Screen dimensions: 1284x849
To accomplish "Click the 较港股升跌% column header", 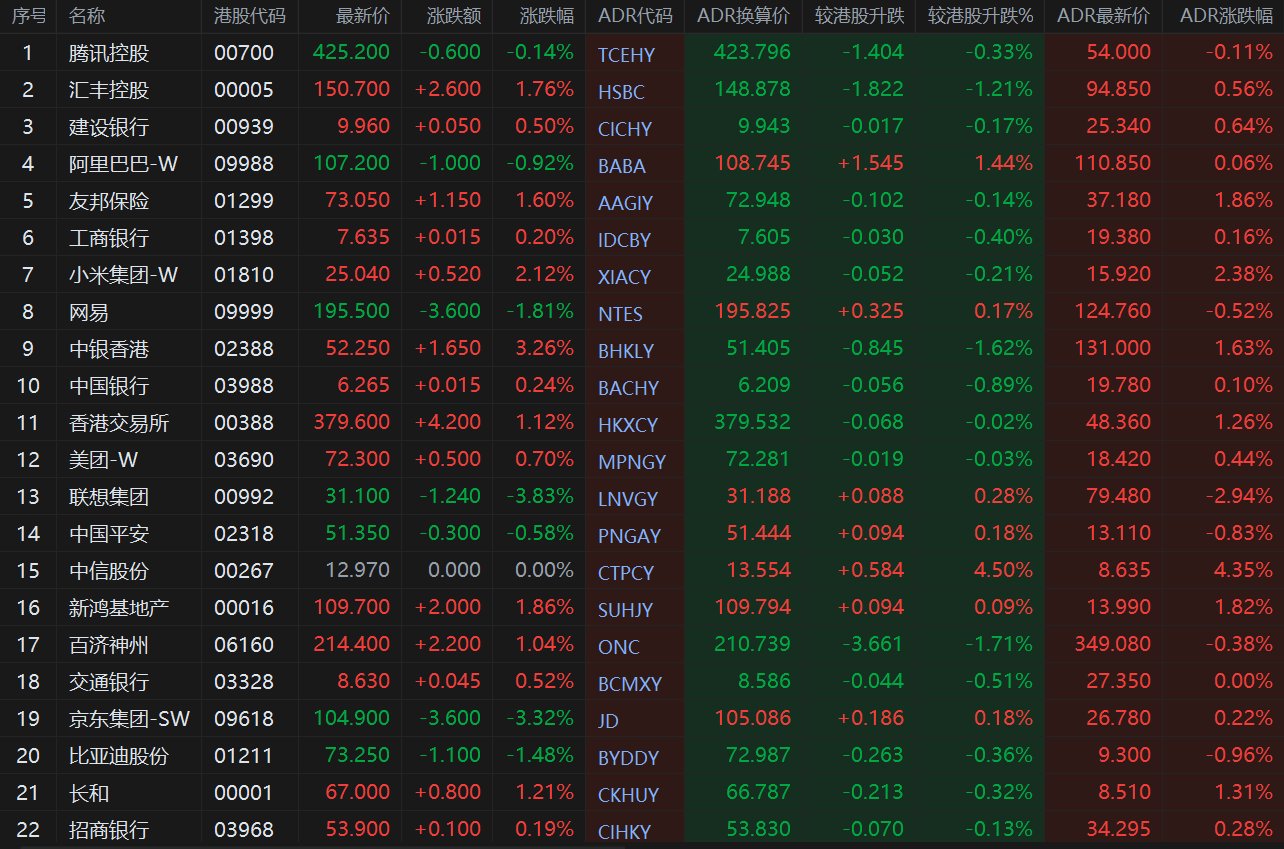I will tap(980, 16).
